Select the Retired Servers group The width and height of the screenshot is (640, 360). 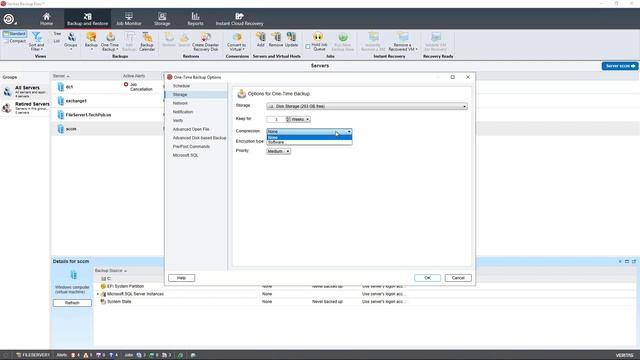(x=25, y=108)
